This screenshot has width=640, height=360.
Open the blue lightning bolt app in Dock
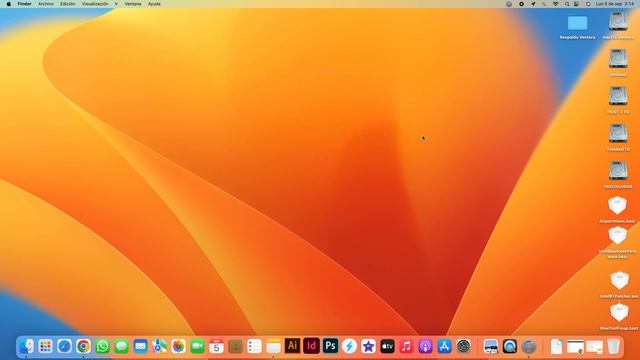point(349,346)
